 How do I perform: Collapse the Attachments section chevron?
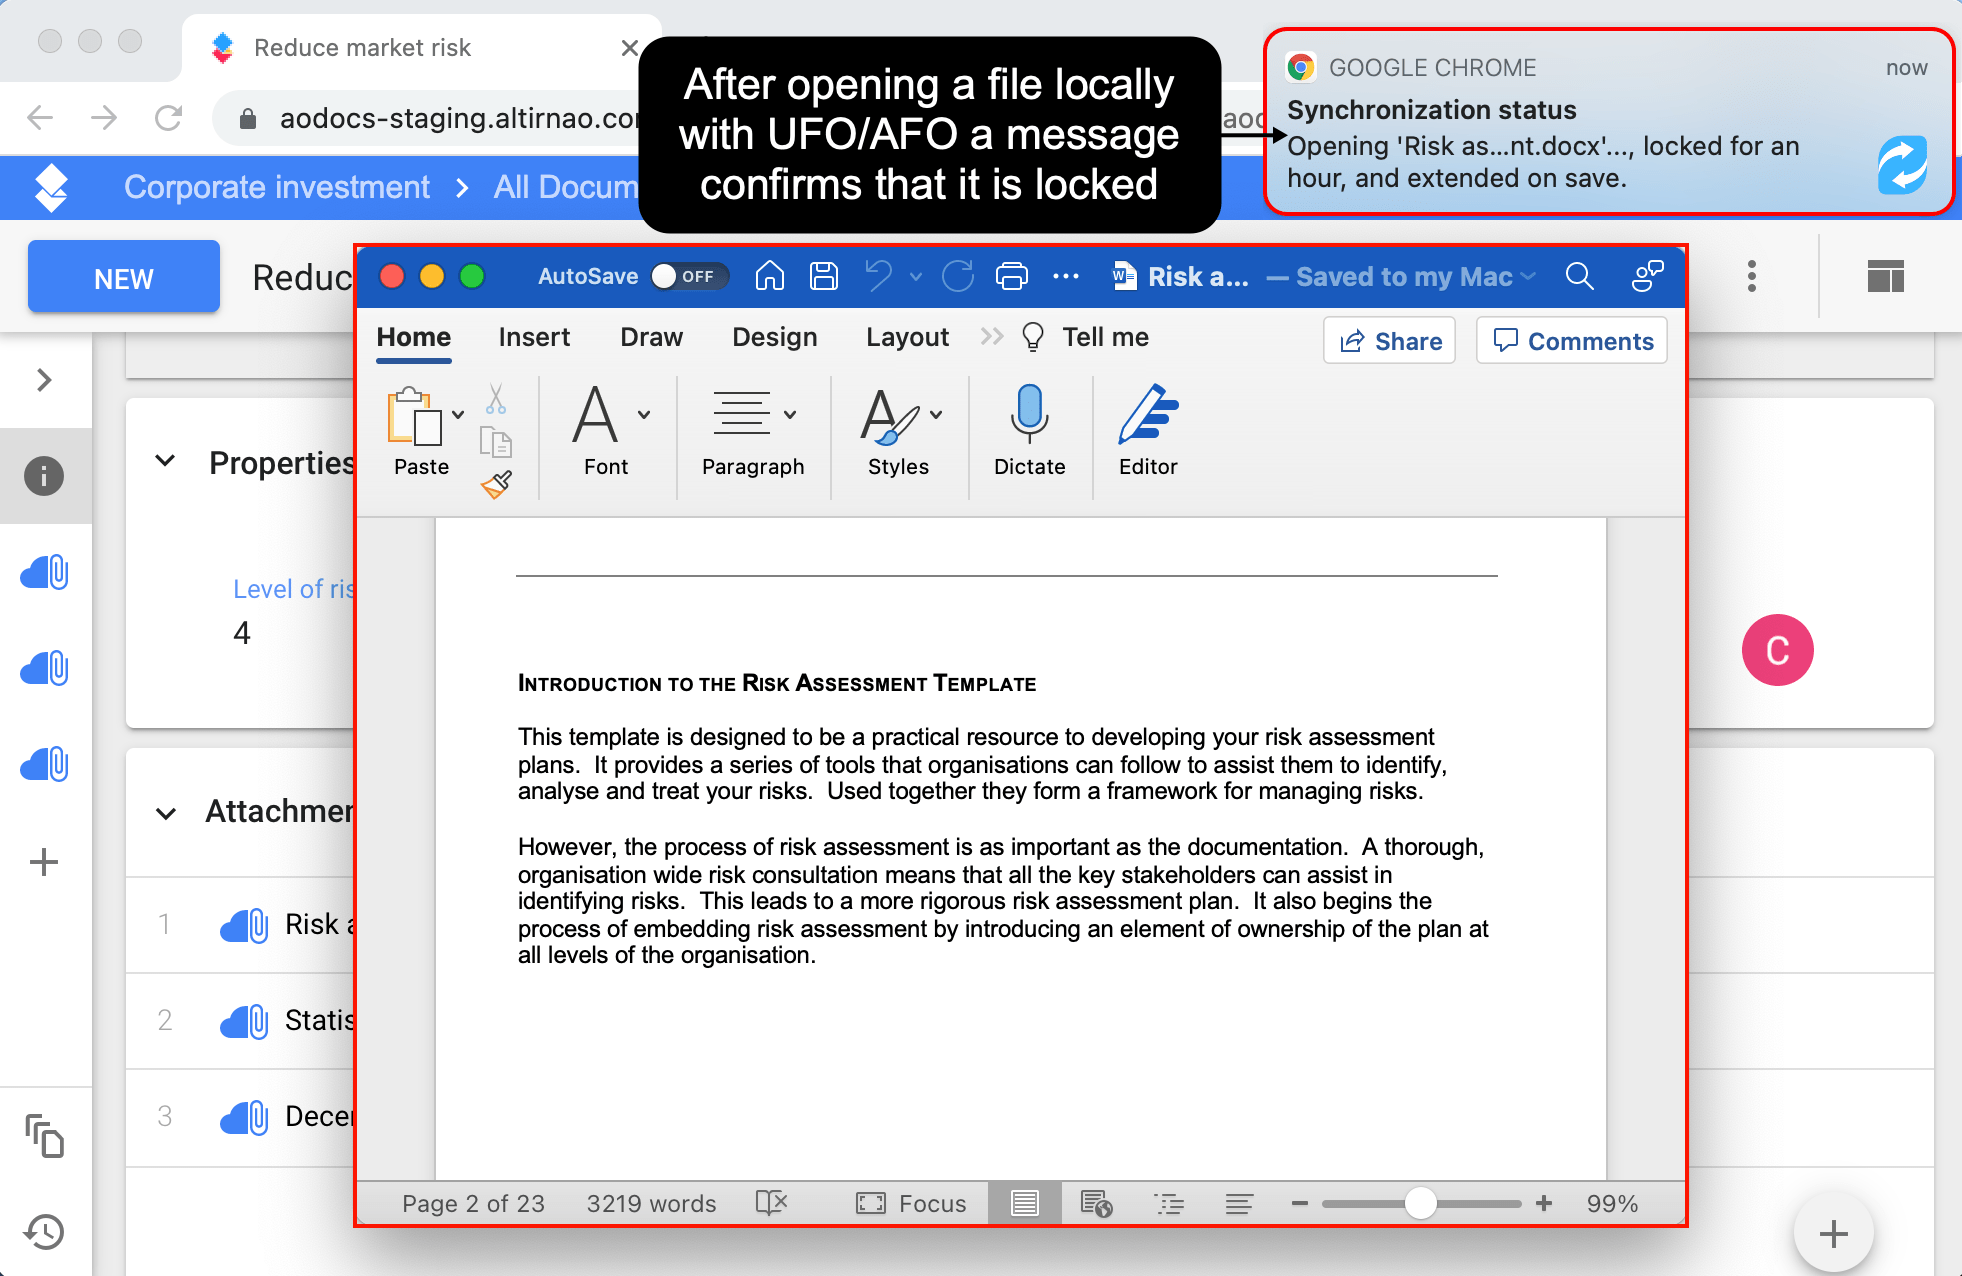click(x=166, y=813)
